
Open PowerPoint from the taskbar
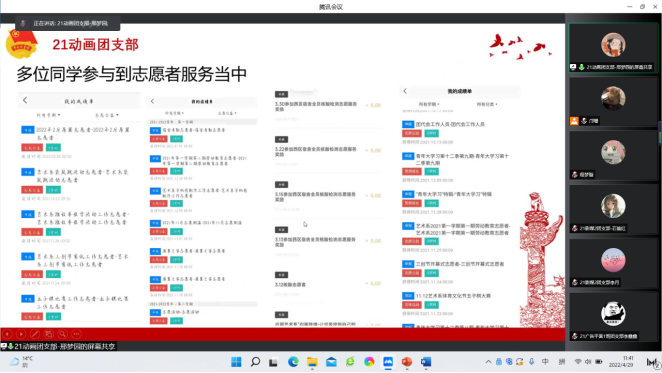(407, 362)
